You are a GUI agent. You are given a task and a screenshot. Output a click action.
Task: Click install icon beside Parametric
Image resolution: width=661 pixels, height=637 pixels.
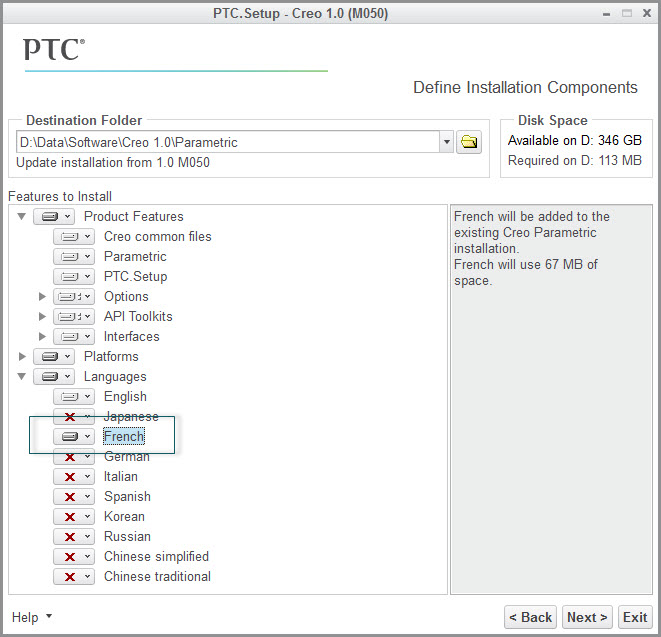[70, 256]
